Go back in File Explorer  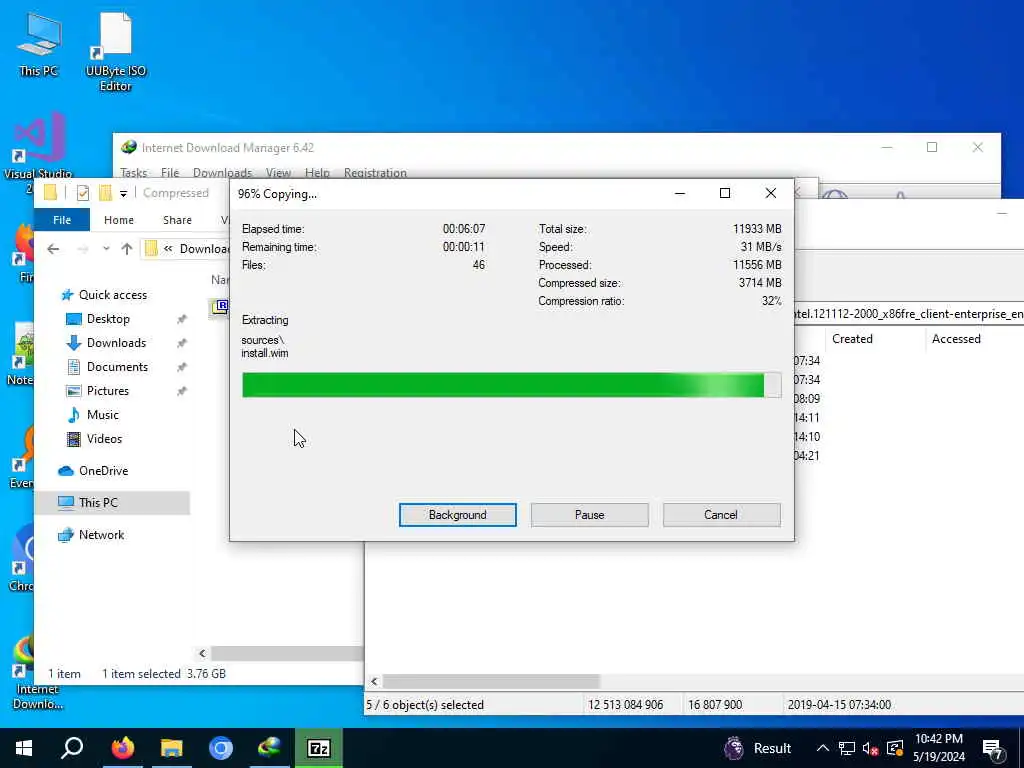54,249
